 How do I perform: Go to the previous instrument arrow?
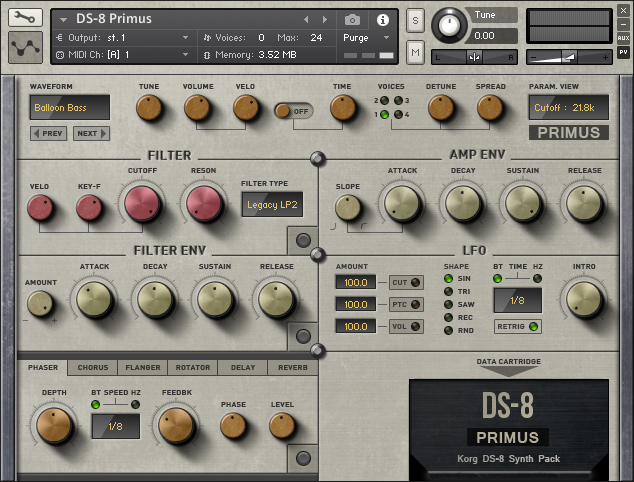click(x=306, y=19)
